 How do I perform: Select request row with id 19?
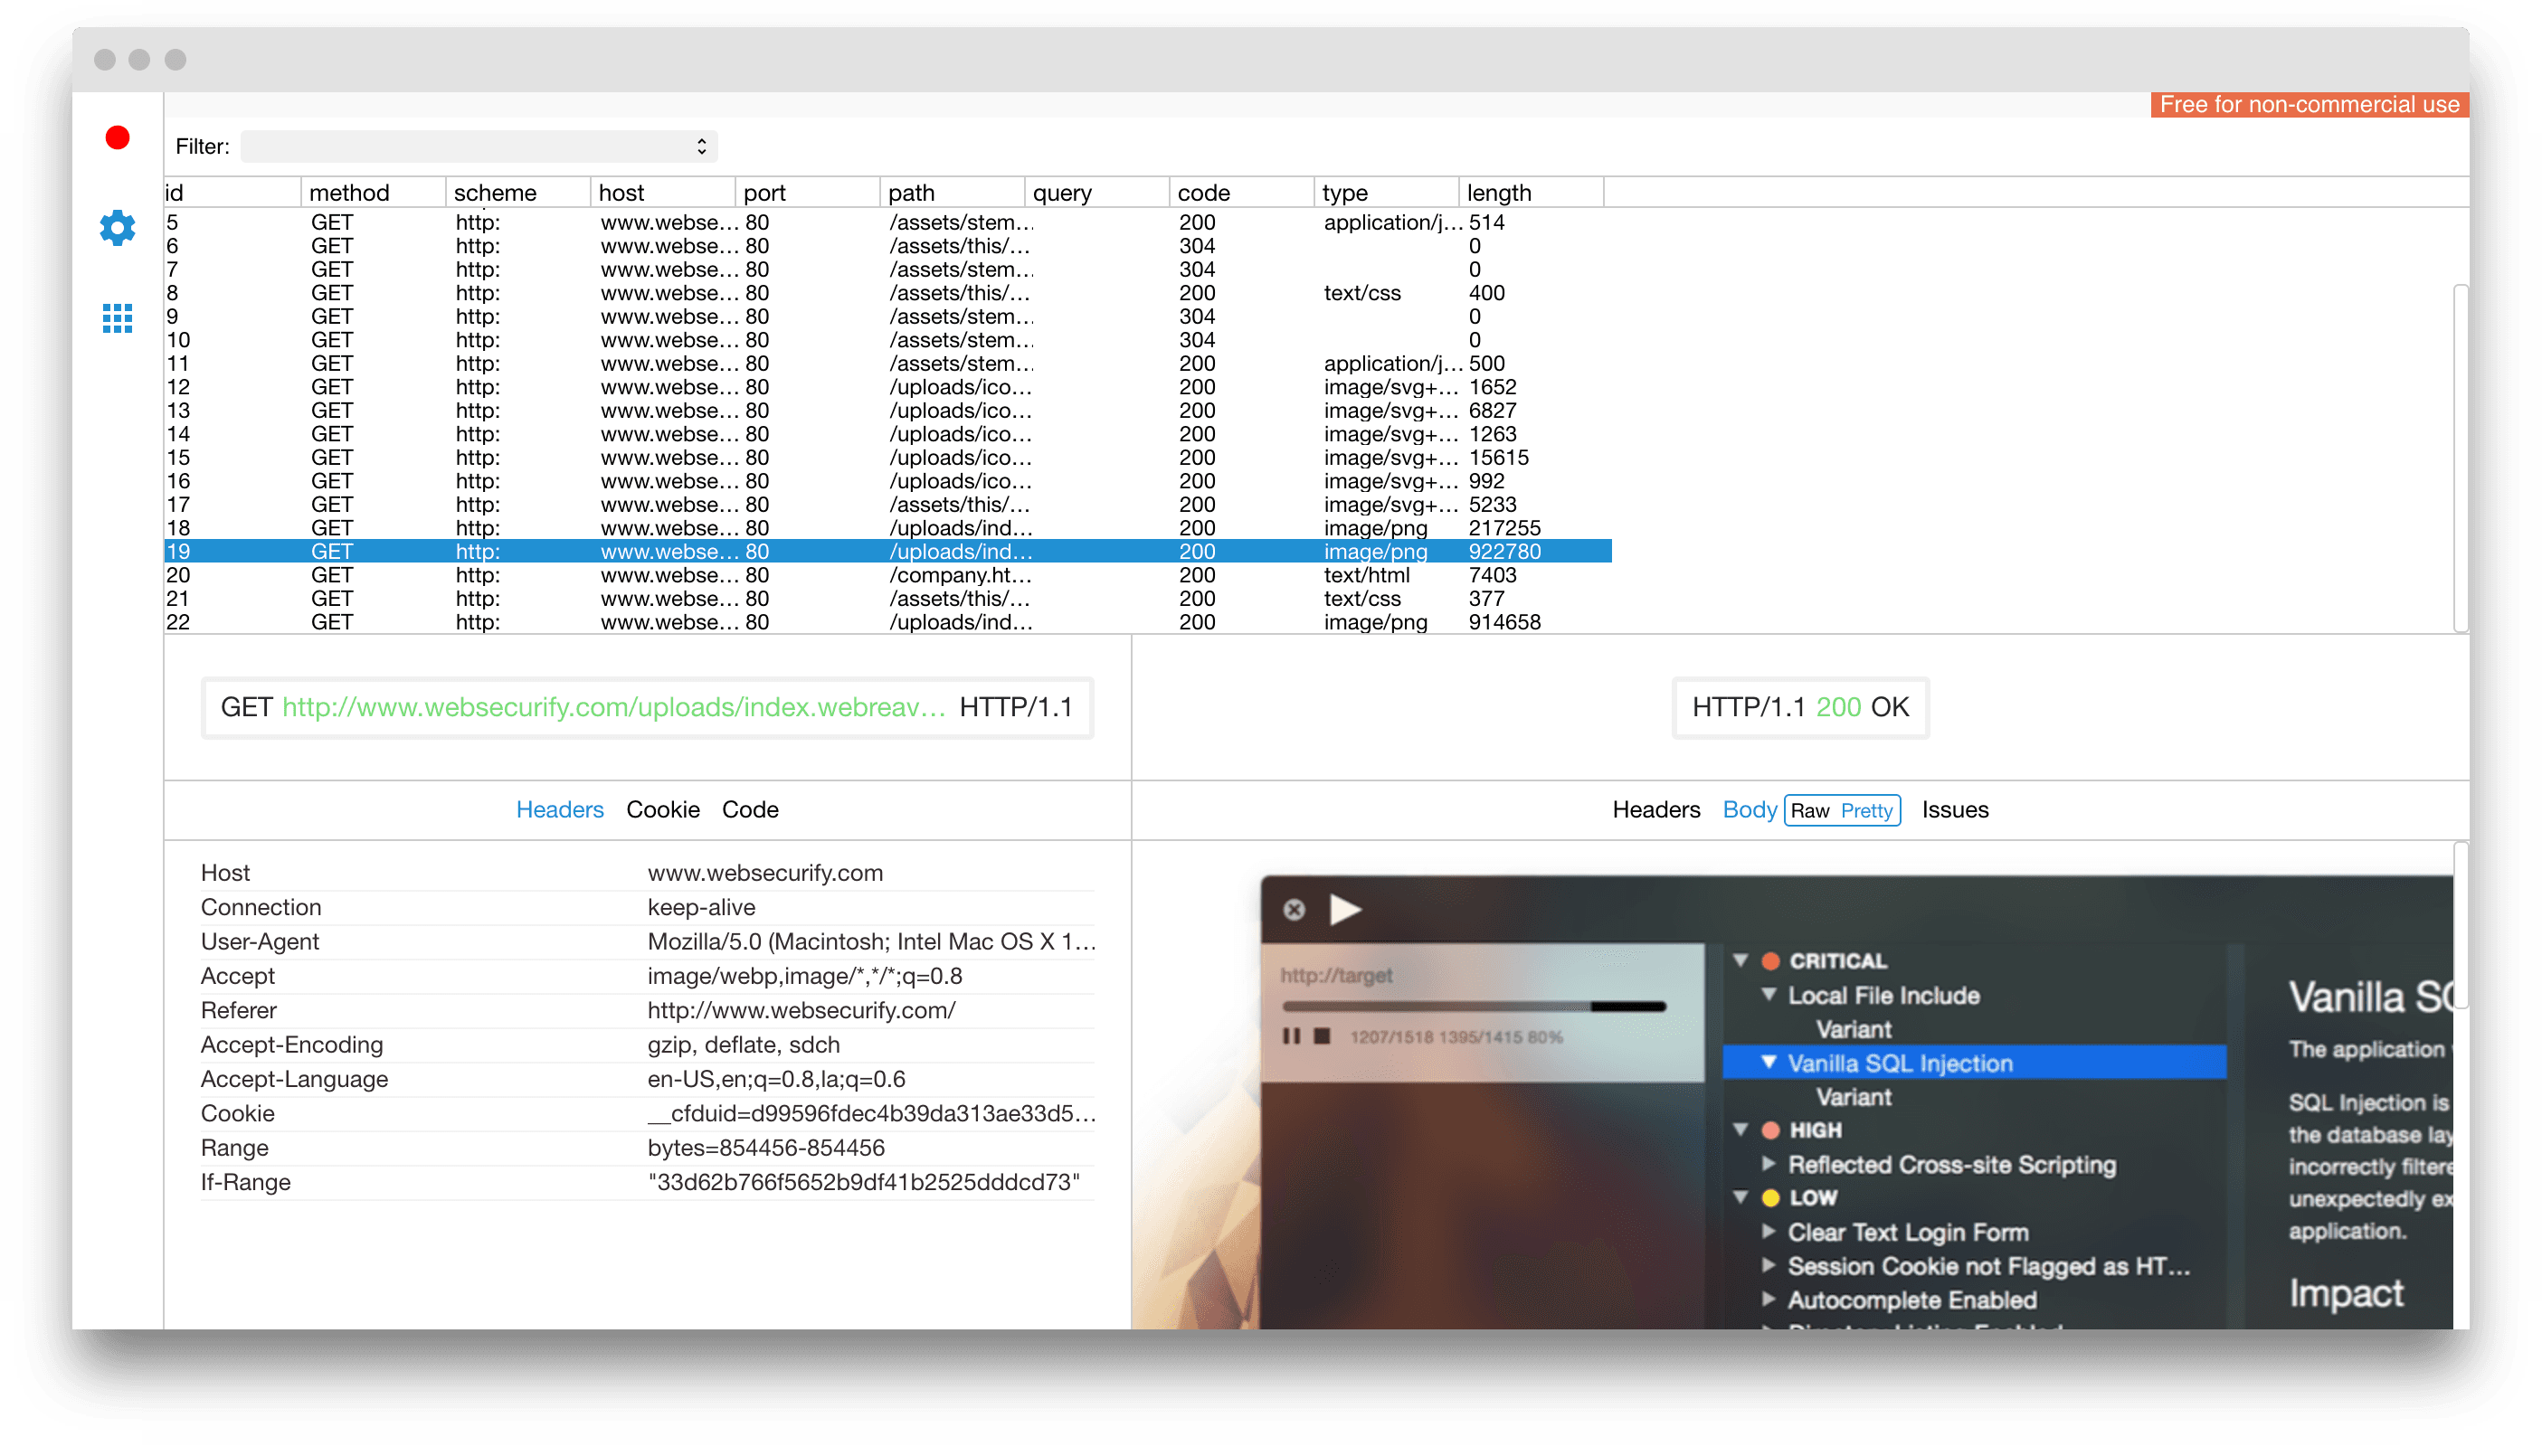point(887,552)
